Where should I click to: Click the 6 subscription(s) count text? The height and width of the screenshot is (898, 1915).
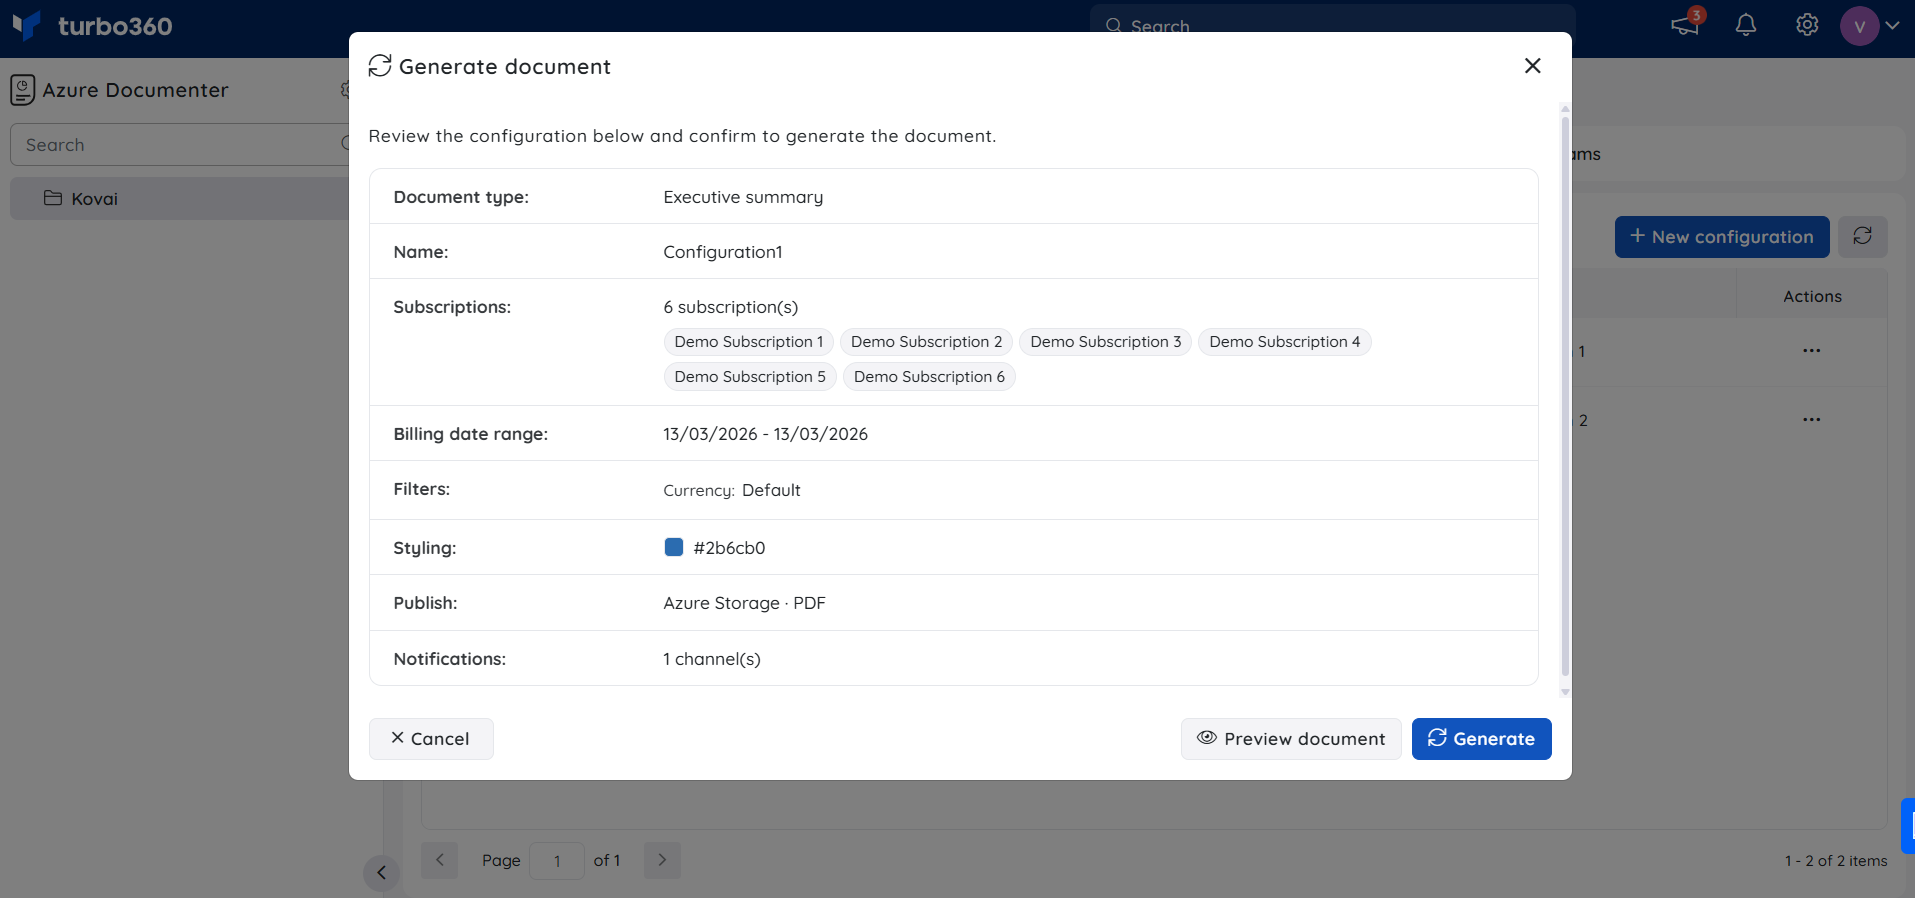pos(731,307)
